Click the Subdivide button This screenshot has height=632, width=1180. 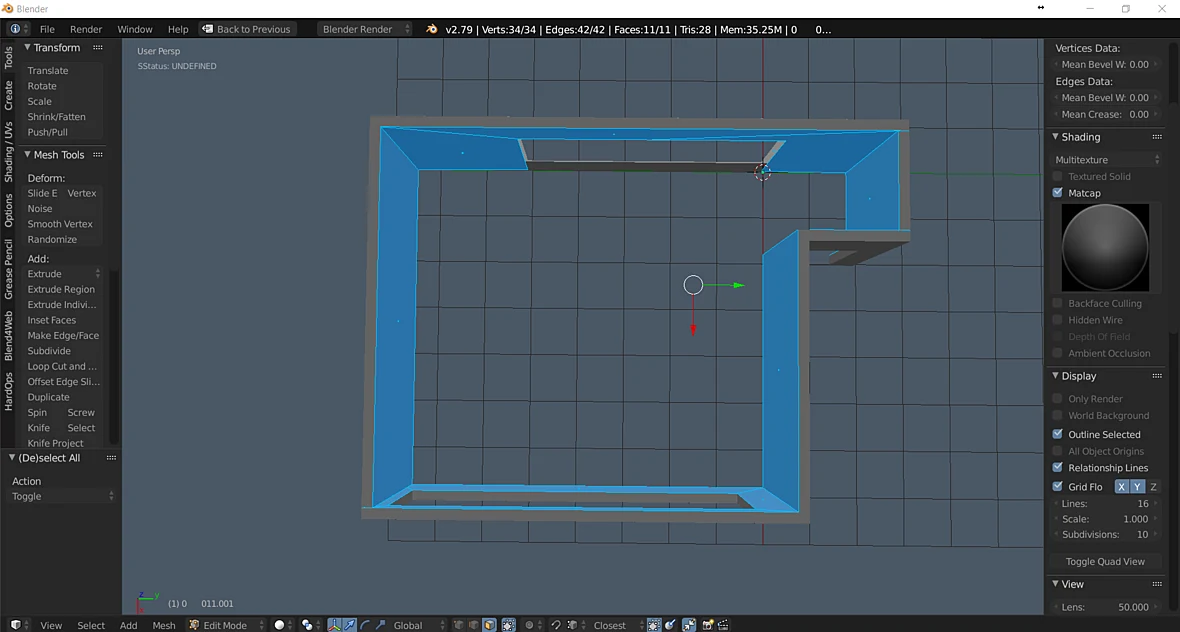(x=63, y=351)
